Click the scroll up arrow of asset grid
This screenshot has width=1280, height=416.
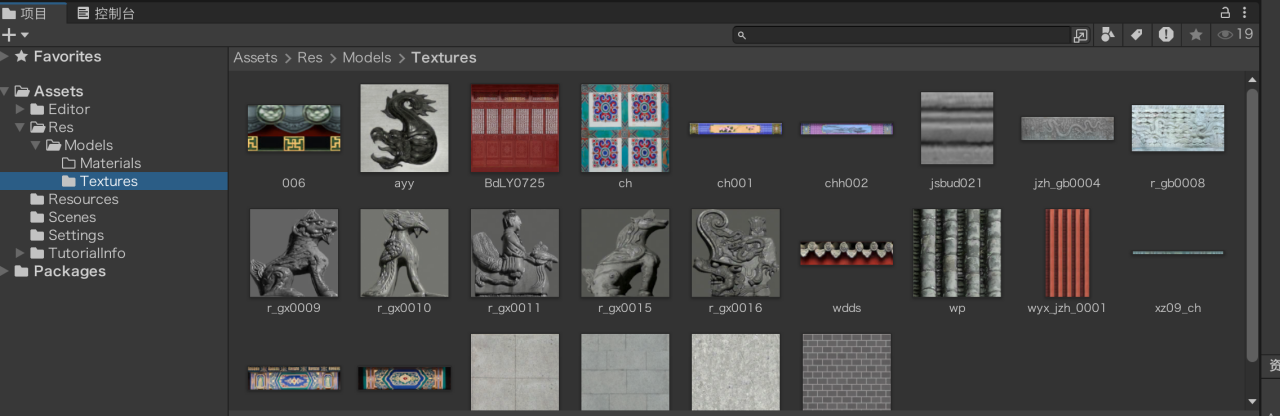[x=1252, y=79]
